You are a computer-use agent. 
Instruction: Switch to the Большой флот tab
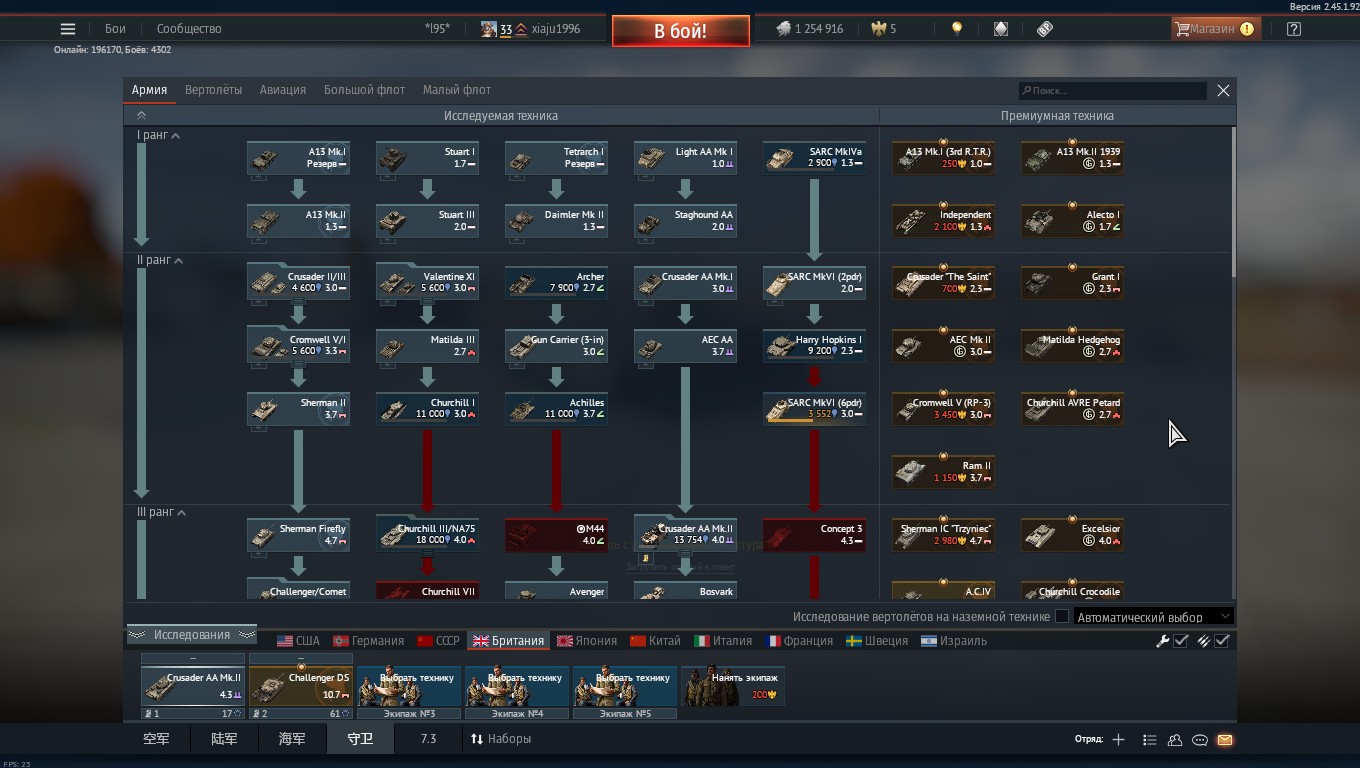[x=364, y=90]
